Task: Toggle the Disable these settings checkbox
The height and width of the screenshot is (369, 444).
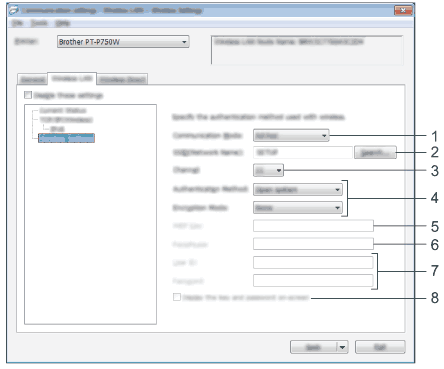Action: (x=28, y=95)
